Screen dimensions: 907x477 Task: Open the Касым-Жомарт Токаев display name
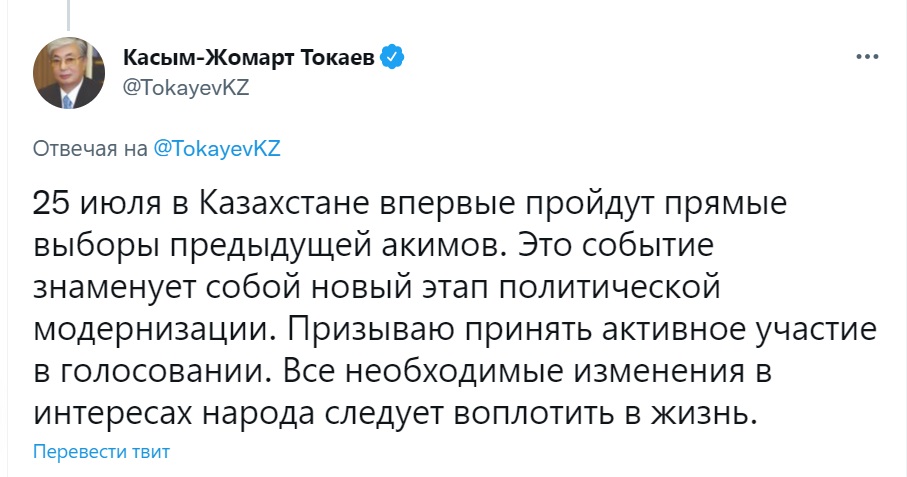[251, 58]
